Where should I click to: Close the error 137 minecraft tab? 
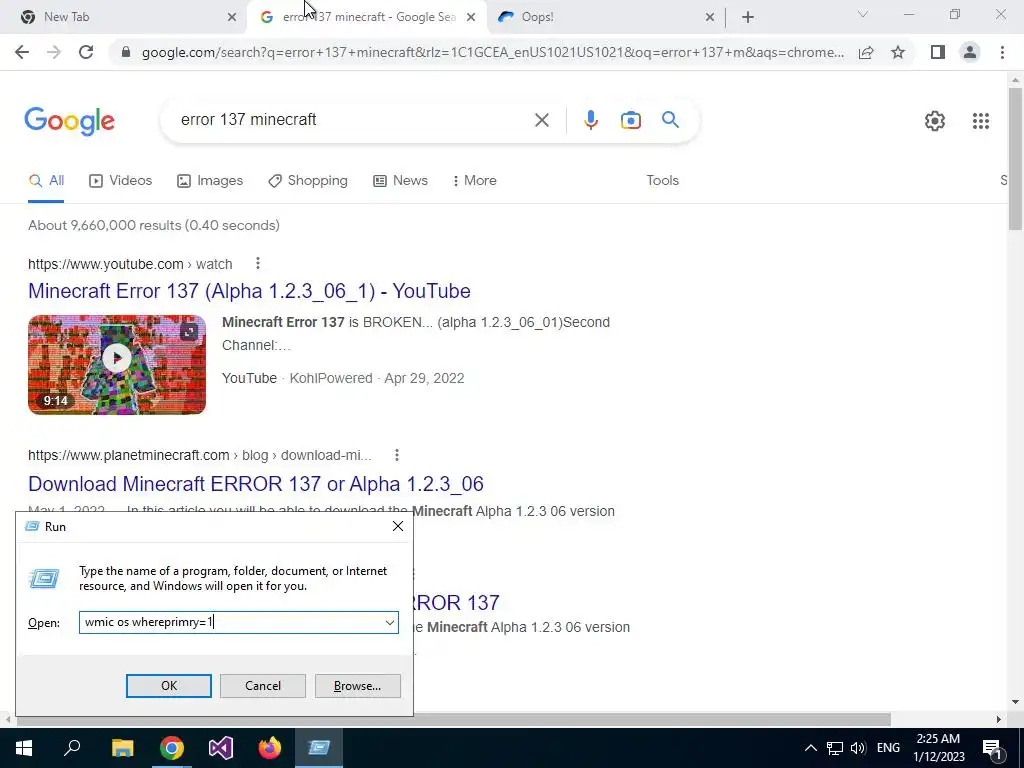click(x=471, y=17)
